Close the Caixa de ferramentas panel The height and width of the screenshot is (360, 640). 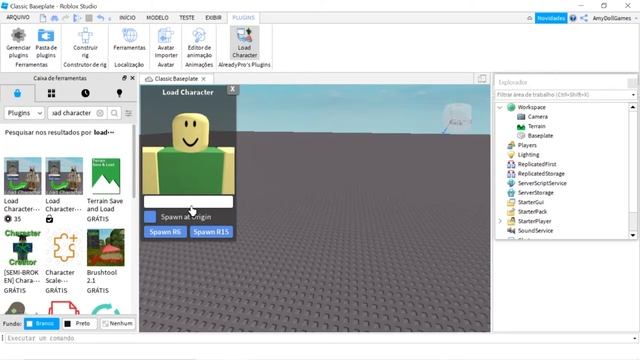(x=132, y=78)
